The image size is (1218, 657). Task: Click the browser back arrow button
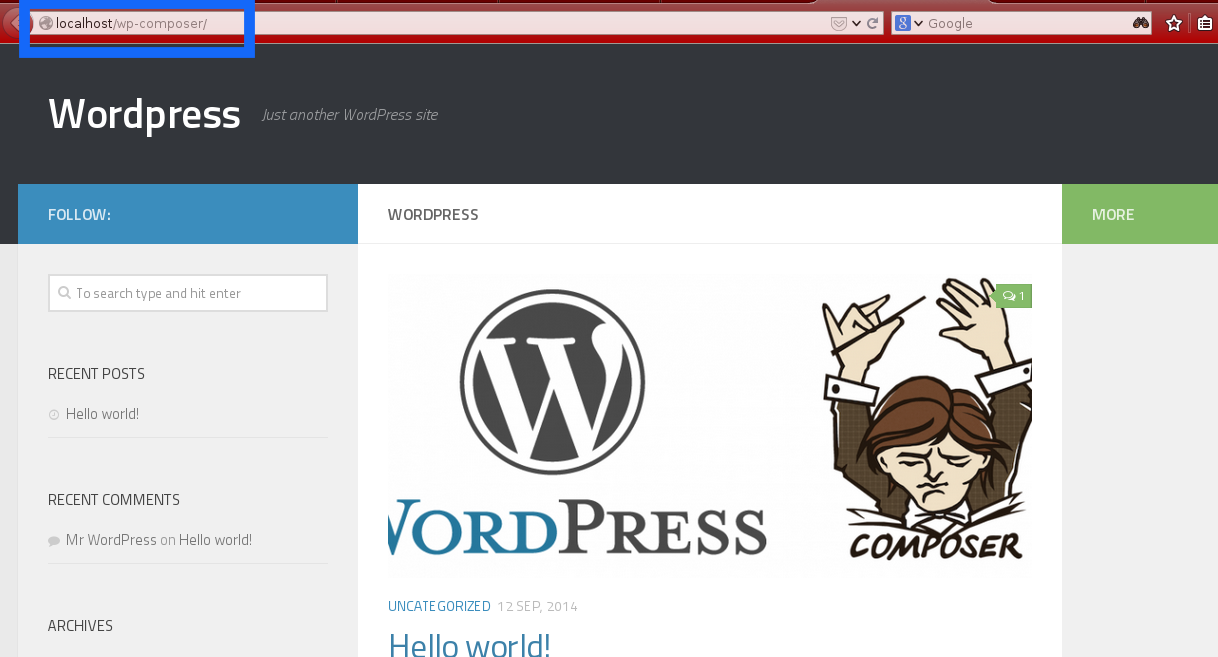pyautogui.click(x=14, y=23)
